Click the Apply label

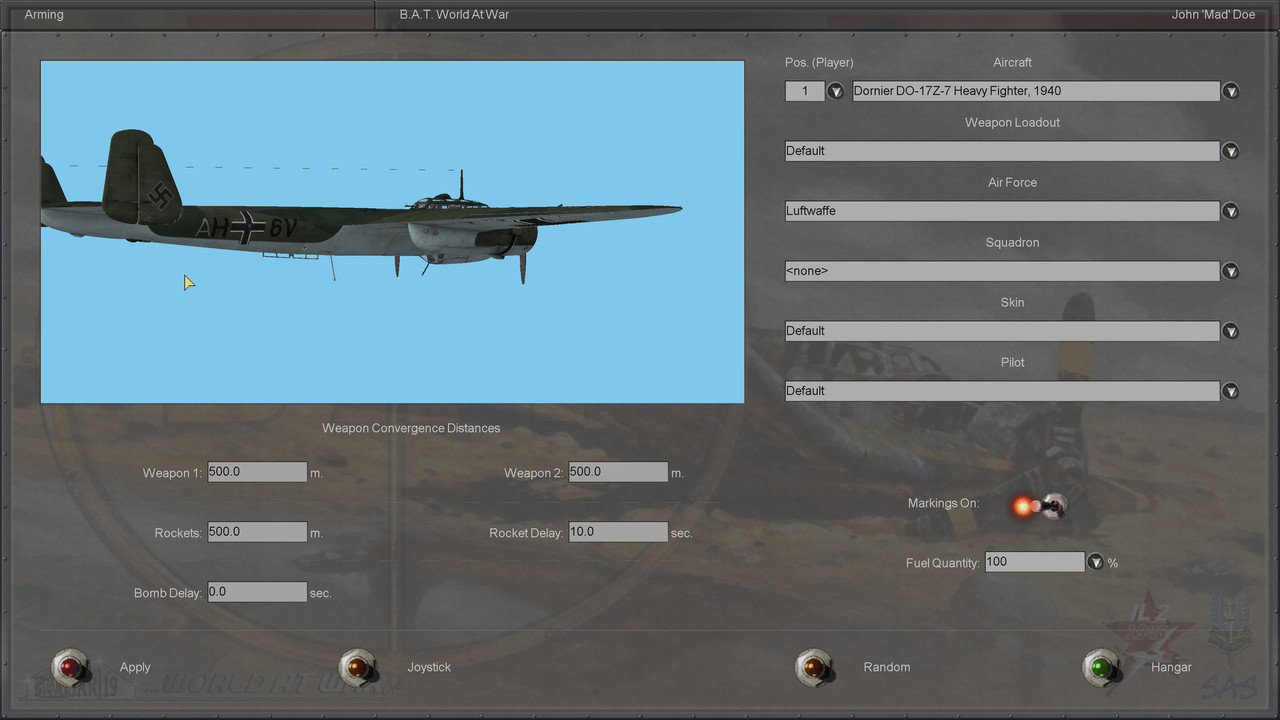[135, 667]
